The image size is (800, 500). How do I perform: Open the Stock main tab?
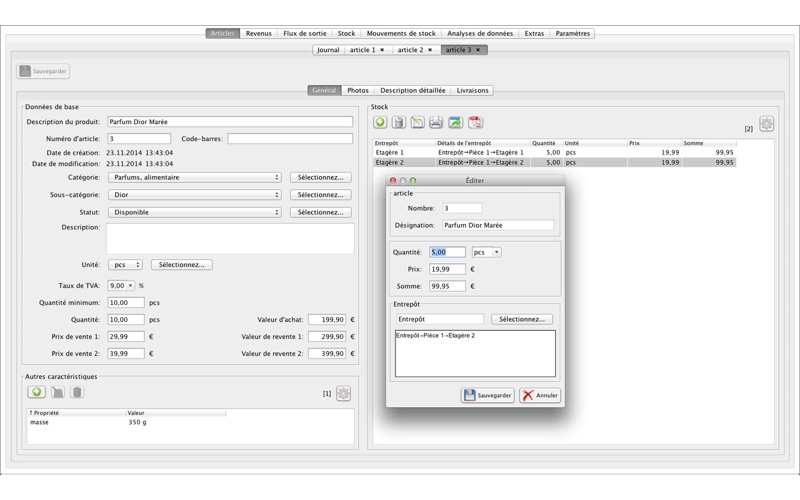click(346, 33)
